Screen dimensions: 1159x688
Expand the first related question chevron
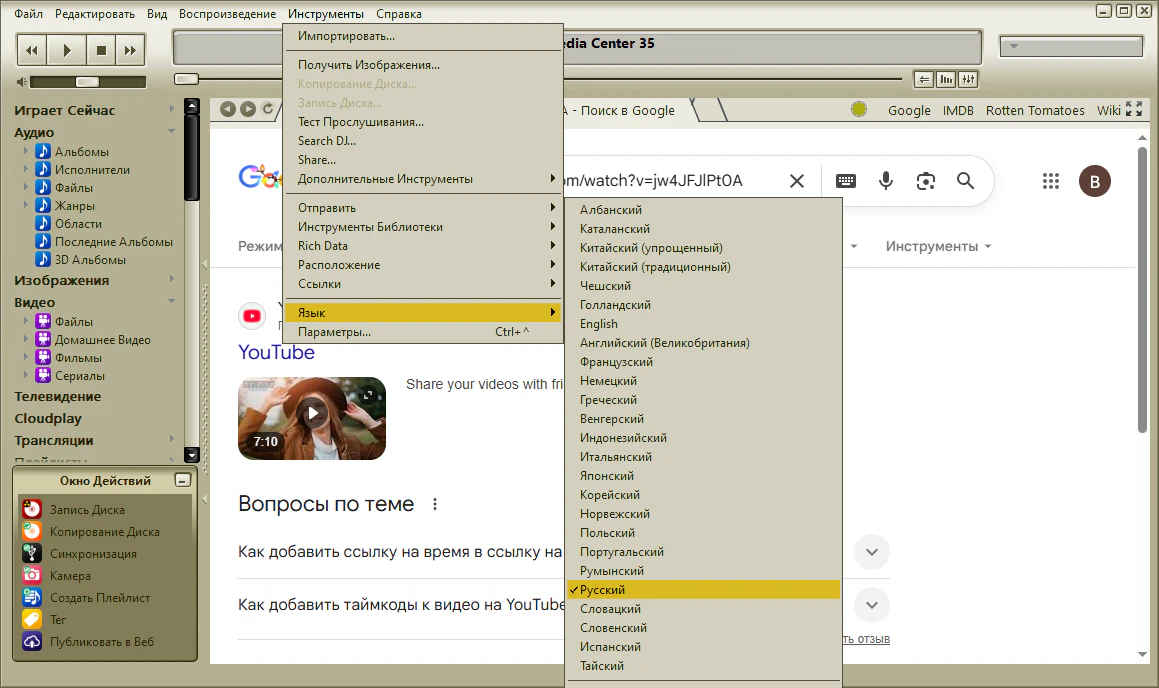click(871, 552)
